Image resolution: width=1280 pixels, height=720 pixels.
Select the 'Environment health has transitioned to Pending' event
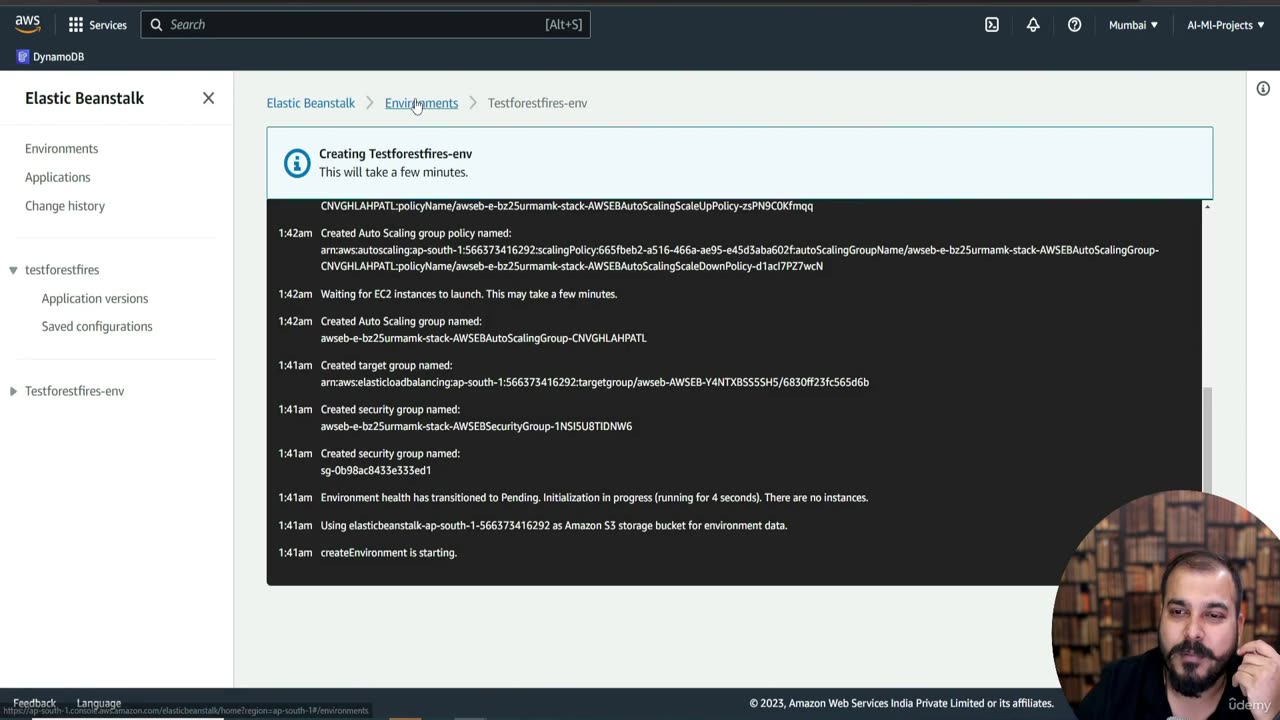[x=594, y=498]
